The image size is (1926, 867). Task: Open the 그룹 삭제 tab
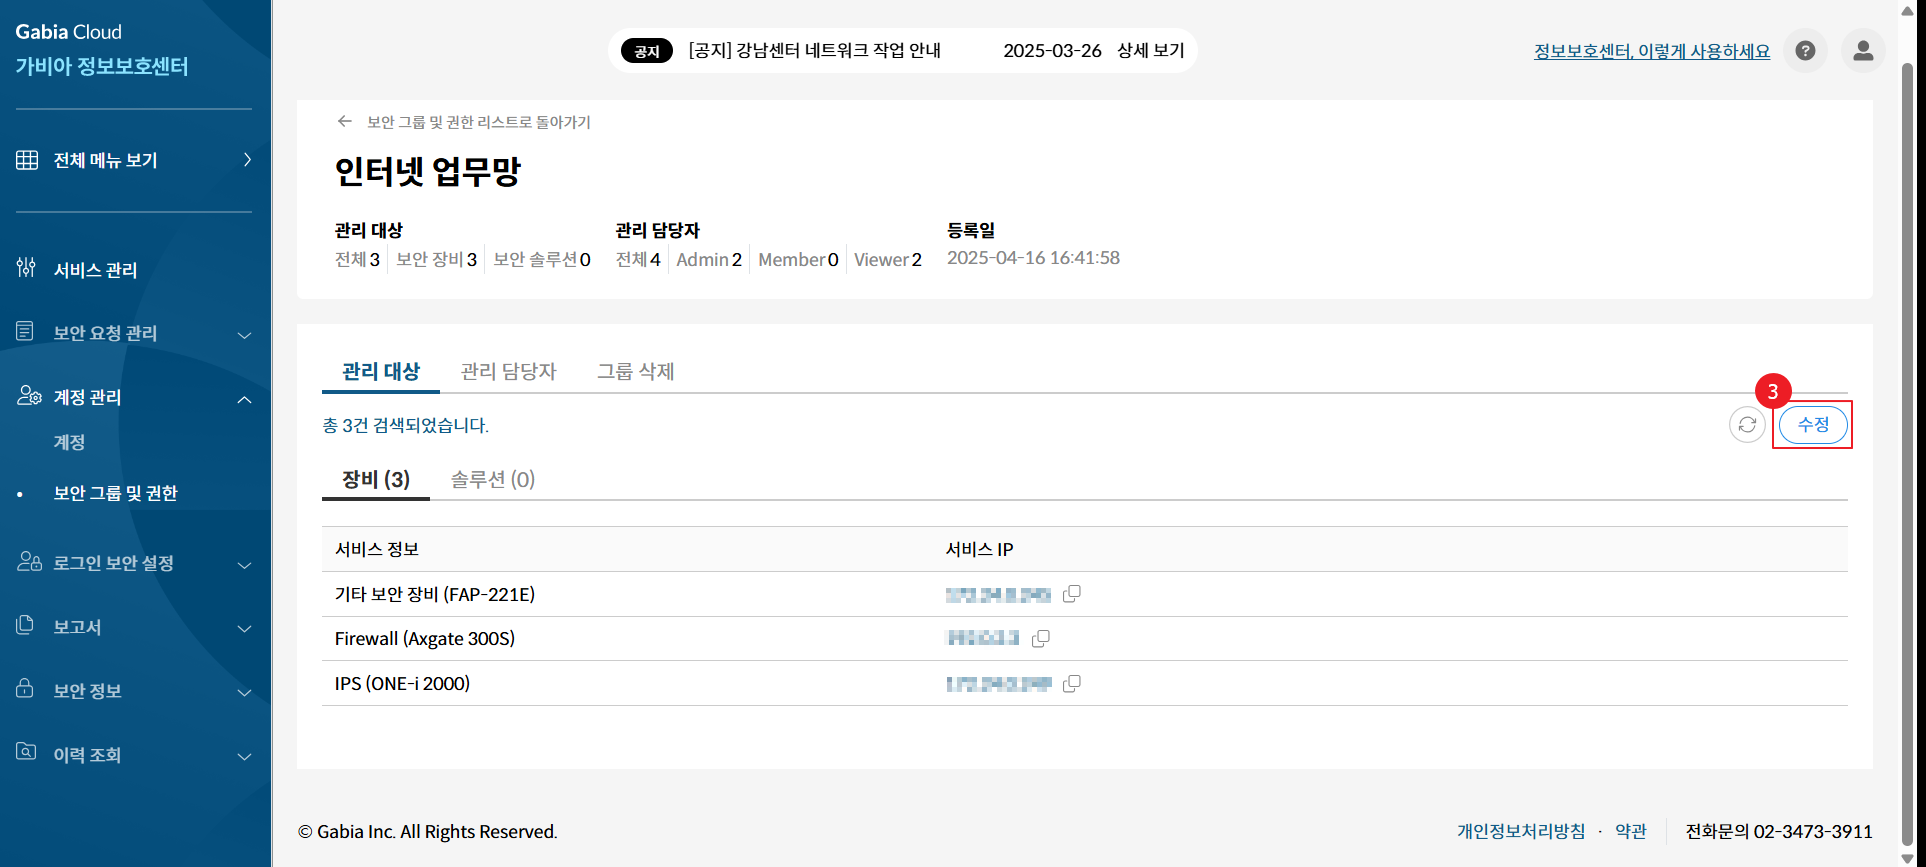click(636, 371)
